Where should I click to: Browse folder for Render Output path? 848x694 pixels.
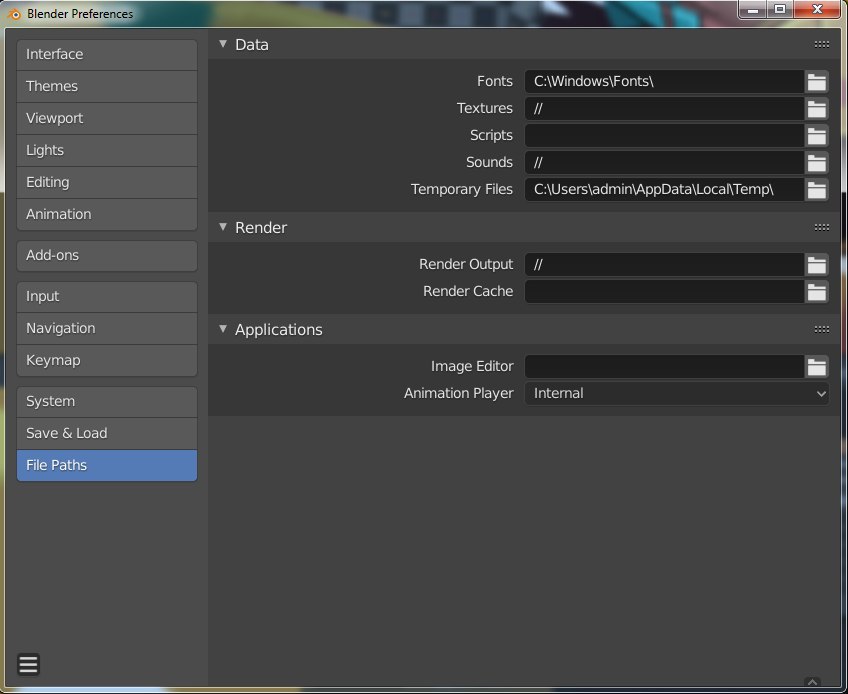pyautogui.click(x=817, y=265)
